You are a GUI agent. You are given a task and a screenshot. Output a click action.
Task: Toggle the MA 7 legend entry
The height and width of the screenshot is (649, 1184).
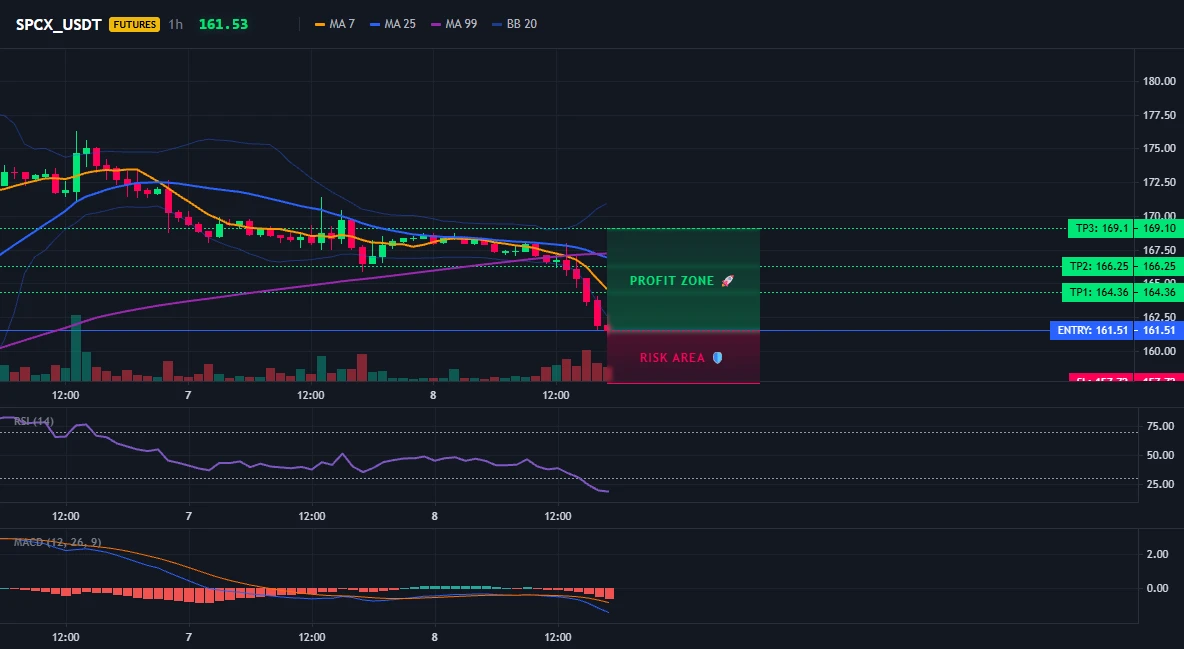(335, 24)
